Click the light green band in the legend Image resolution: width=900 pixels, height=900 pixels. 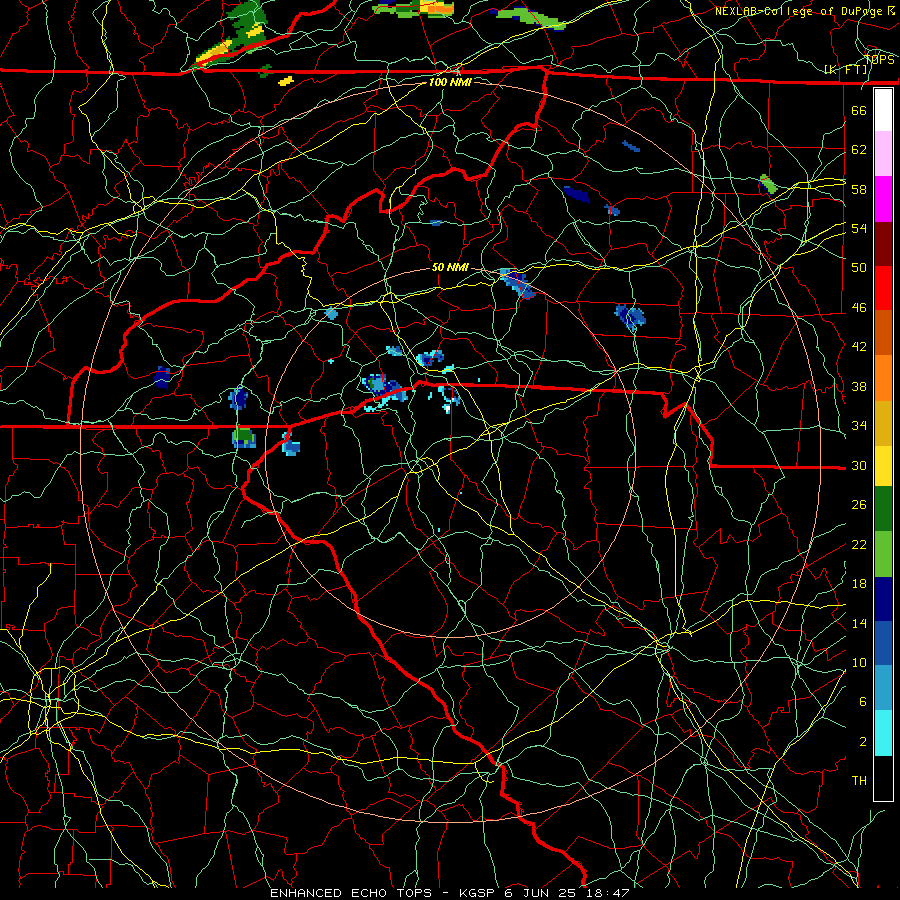pyautogui.click(x=883, y=554)
